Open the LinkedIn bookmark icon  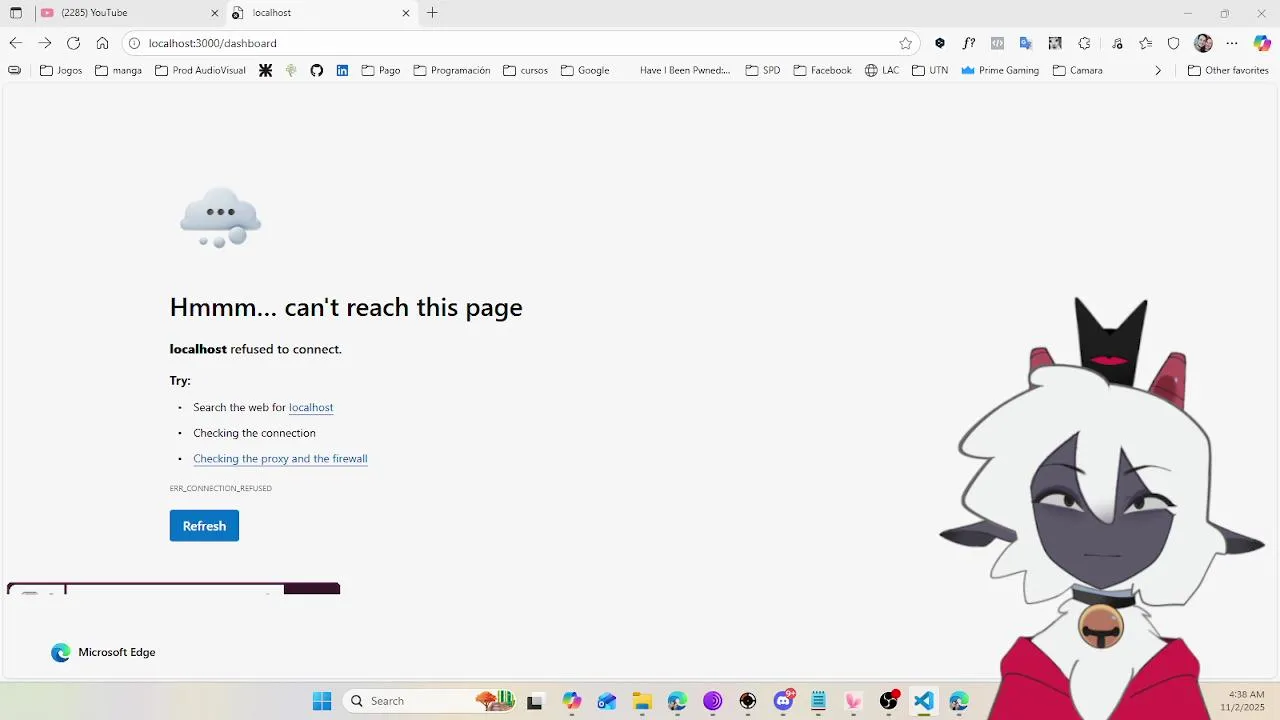342,70
